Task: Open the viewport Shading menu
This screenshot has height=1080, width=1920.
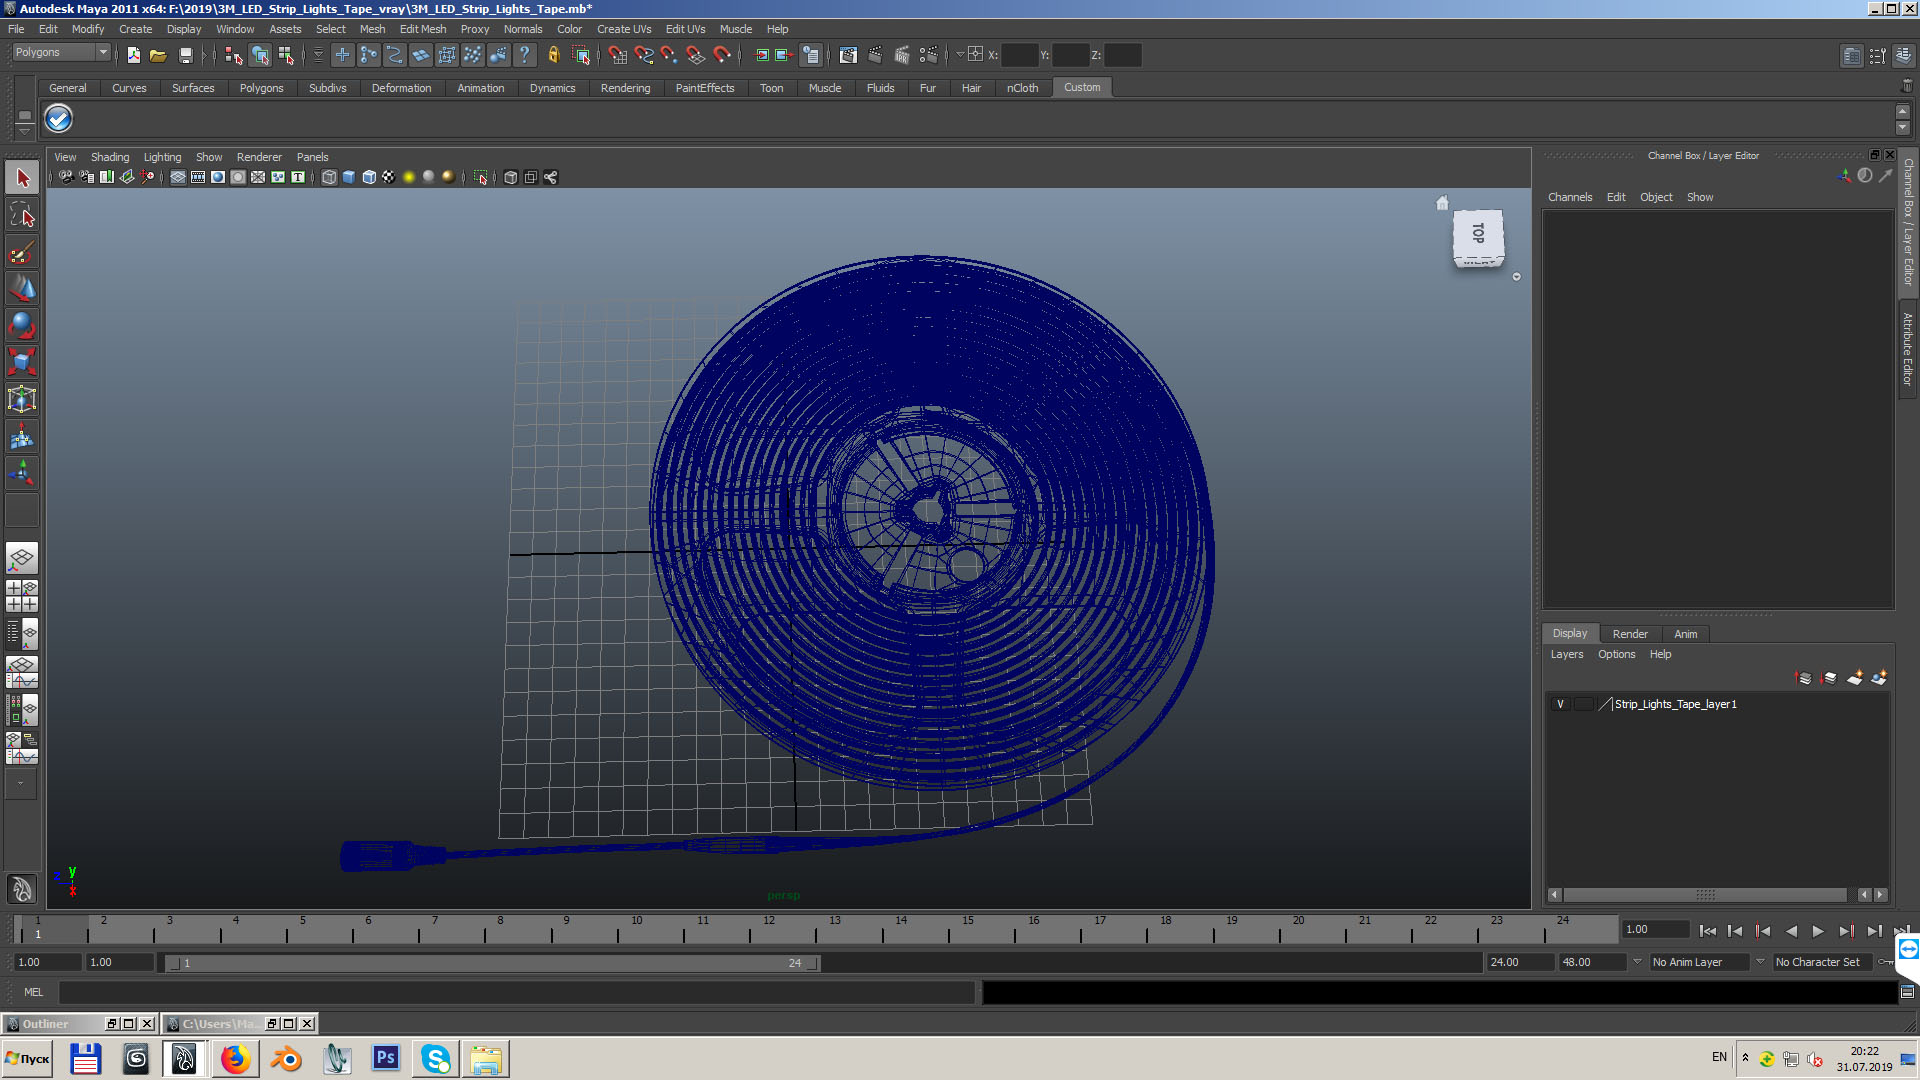Action: [110, 157]
